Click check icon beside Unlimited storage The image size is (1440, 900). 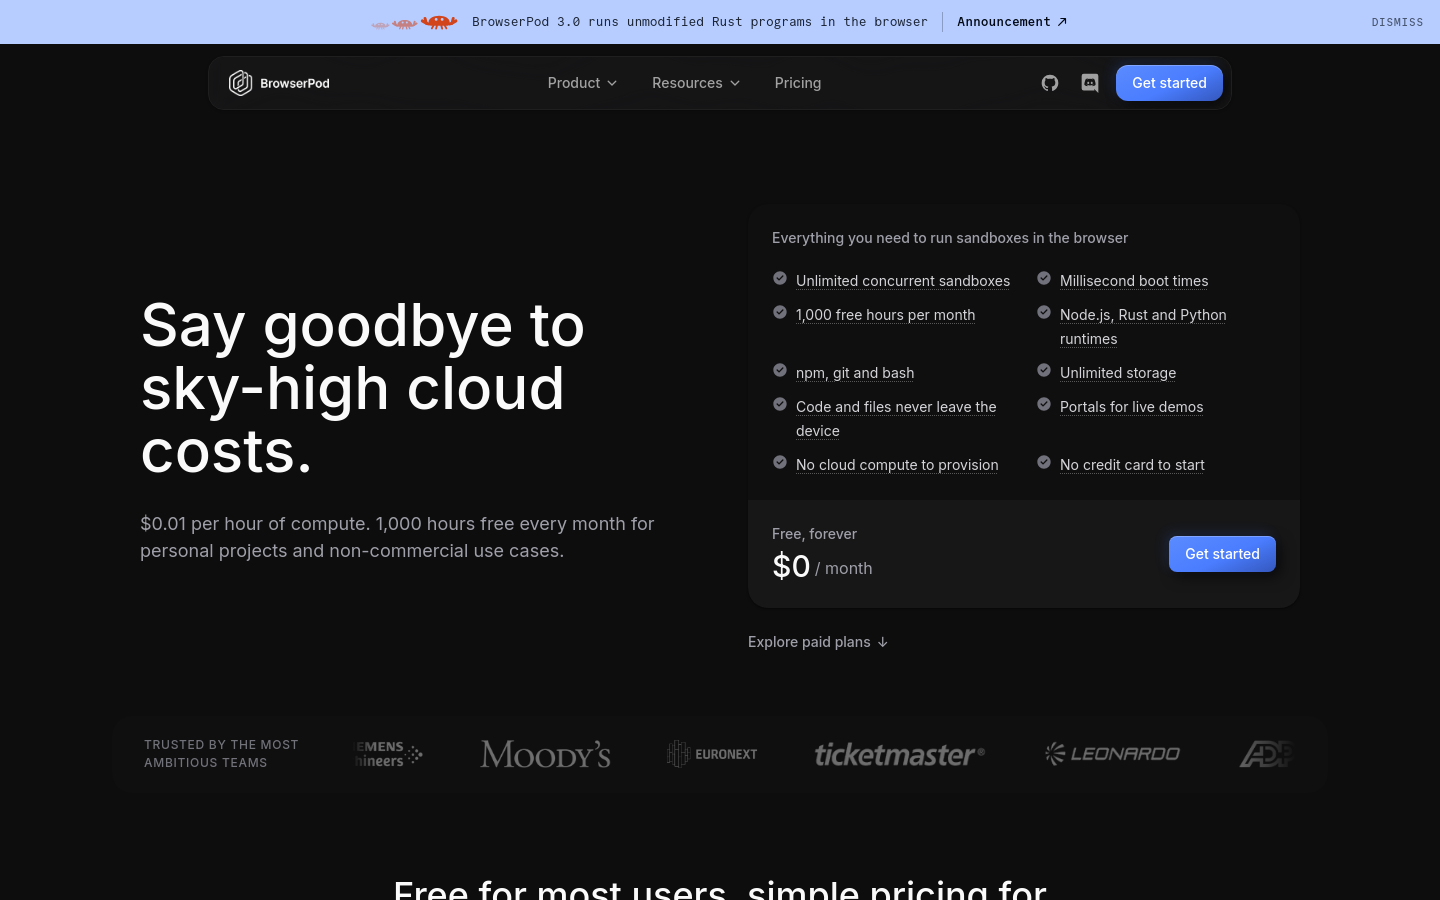(1044, 370)
